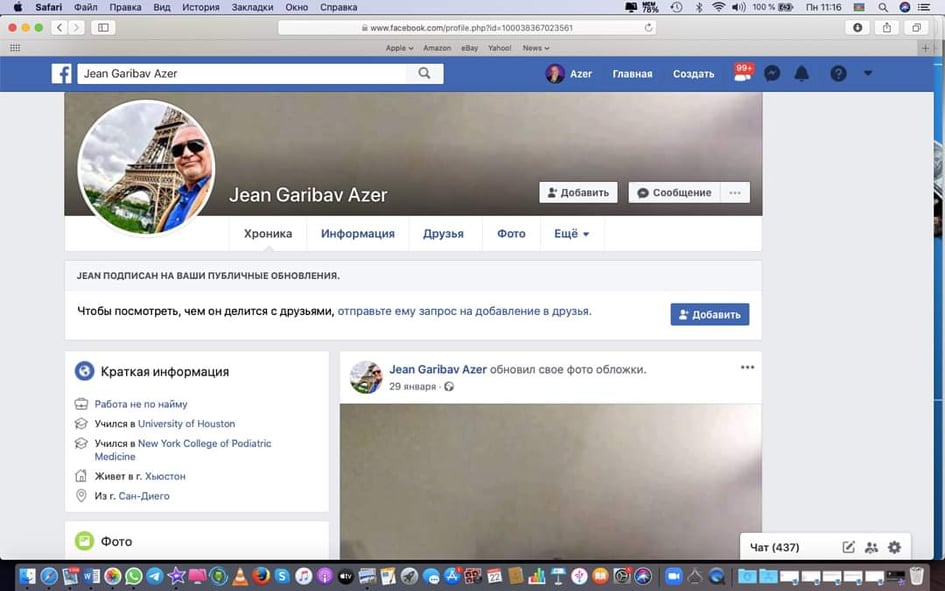Open the account dropdown arrow in Facebook header

click(868, 73)
